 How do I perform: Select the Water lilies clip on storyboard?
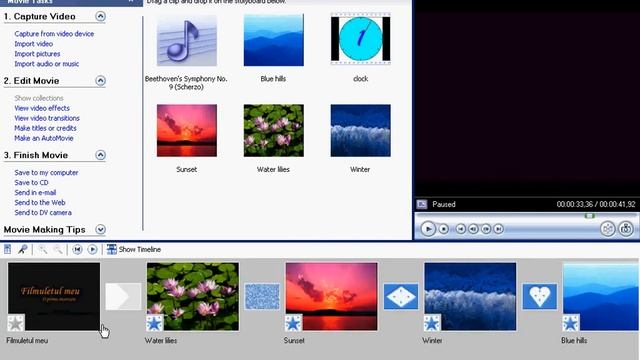click(193, 296)
